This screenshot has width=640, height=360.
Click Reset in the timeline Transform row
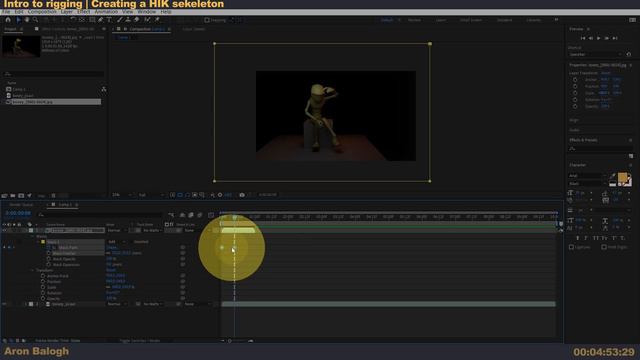pyautogui.click(x=111, y=270)
